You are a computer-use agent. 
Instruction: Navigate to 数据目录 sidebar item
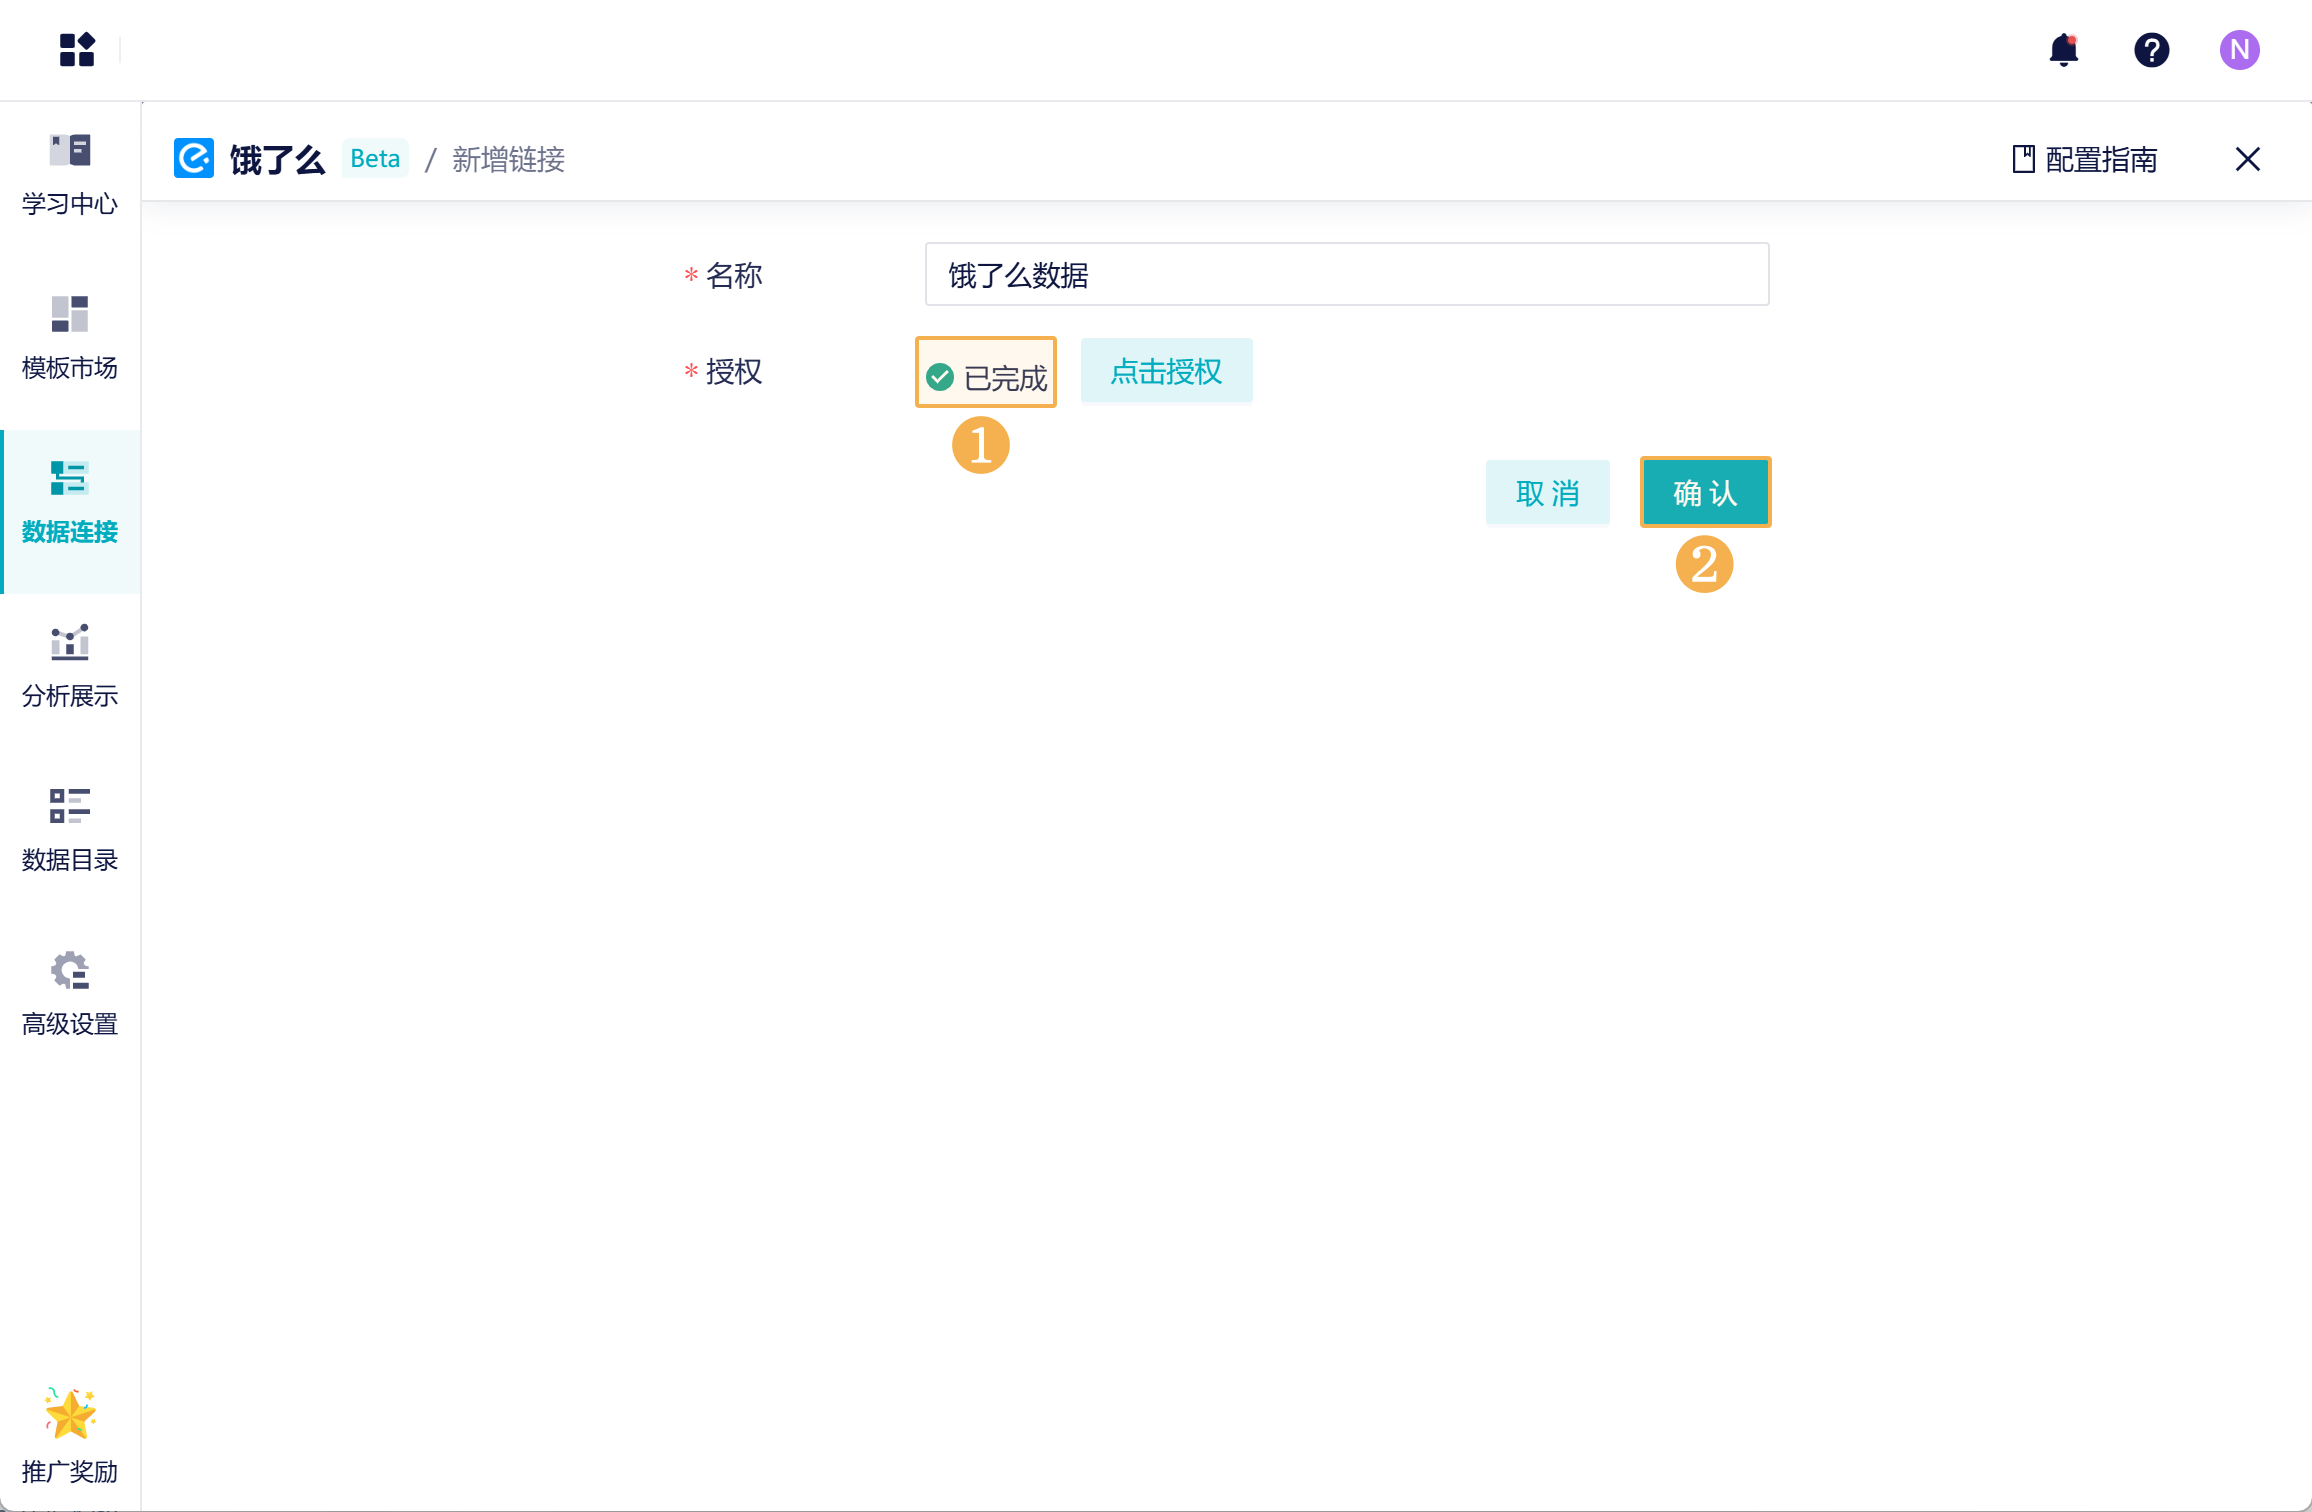pyautogui.click(x=70, y=830)
